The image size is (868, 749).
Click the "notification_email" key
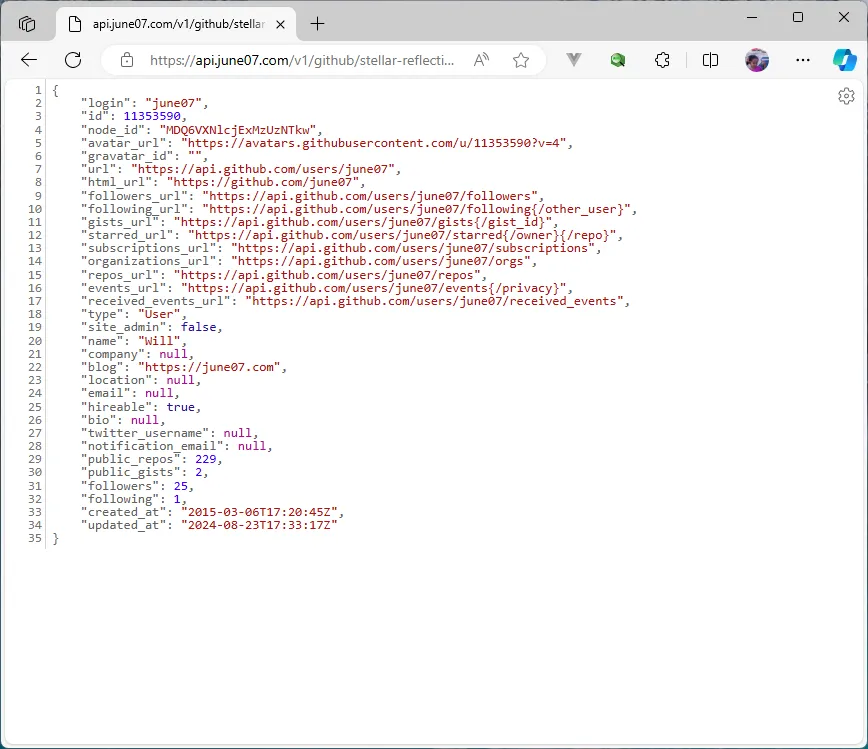[152, 446]
